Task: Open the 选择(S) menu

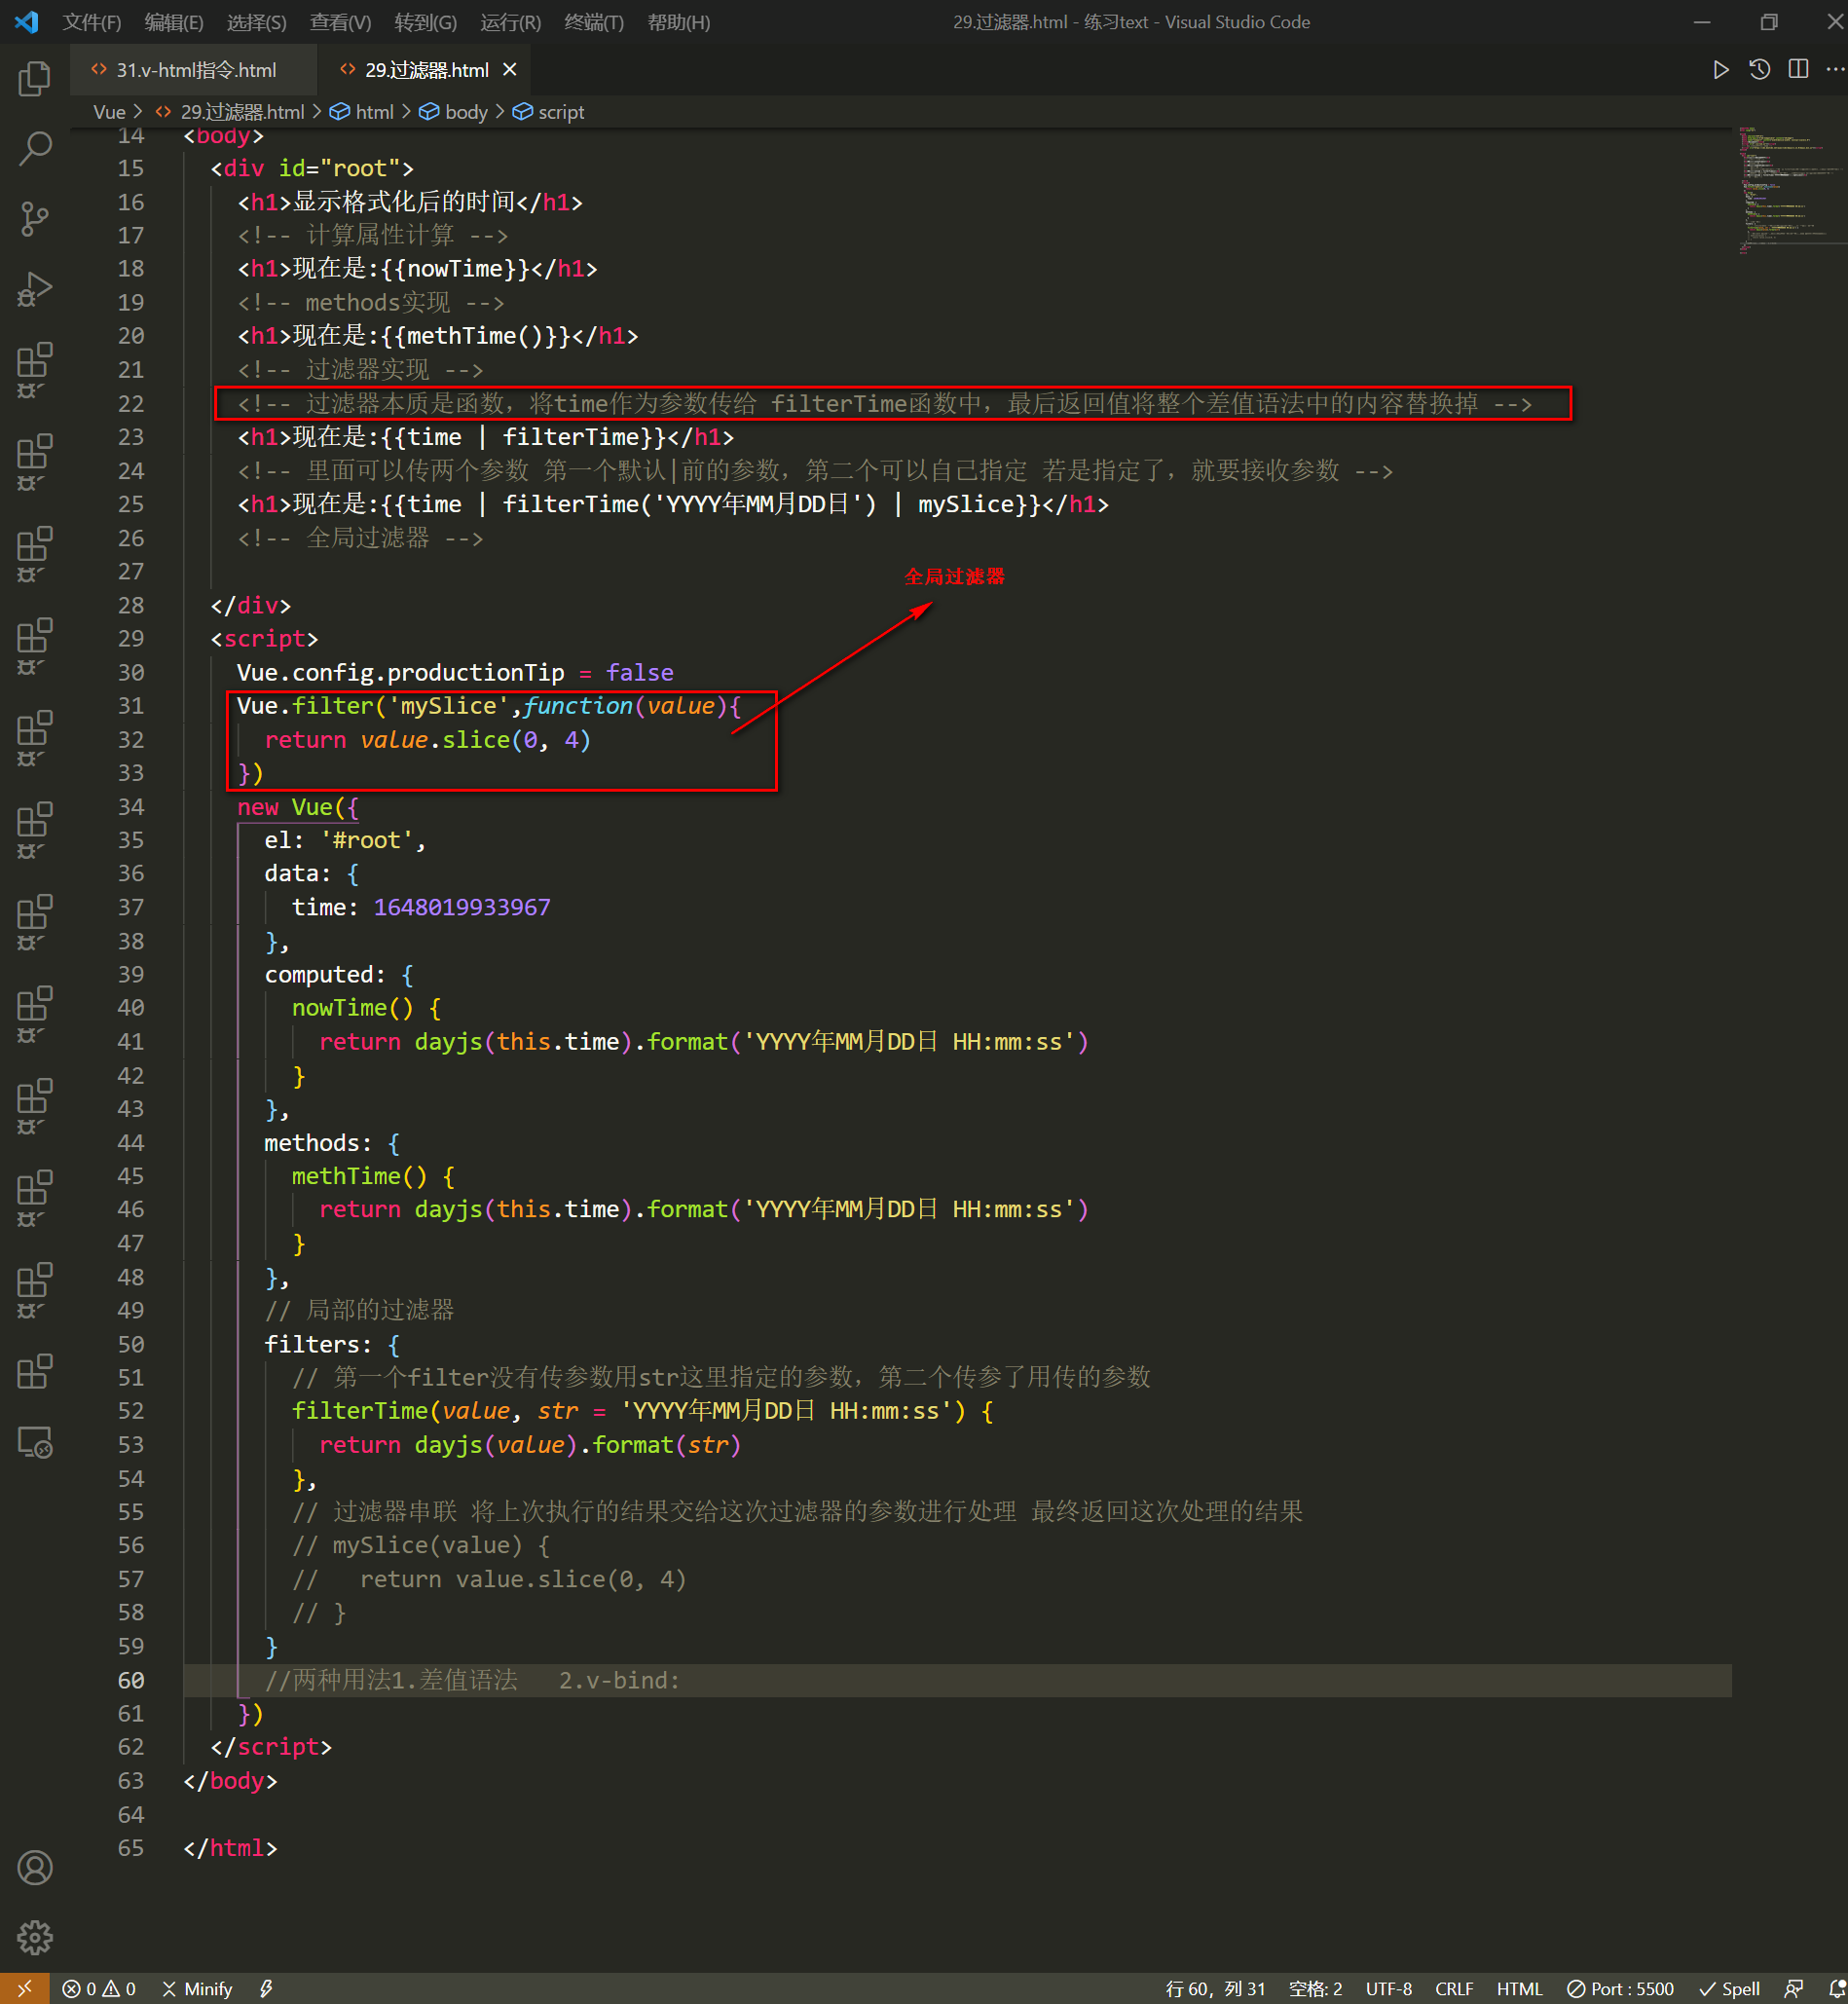Action: tap(257, 22)
